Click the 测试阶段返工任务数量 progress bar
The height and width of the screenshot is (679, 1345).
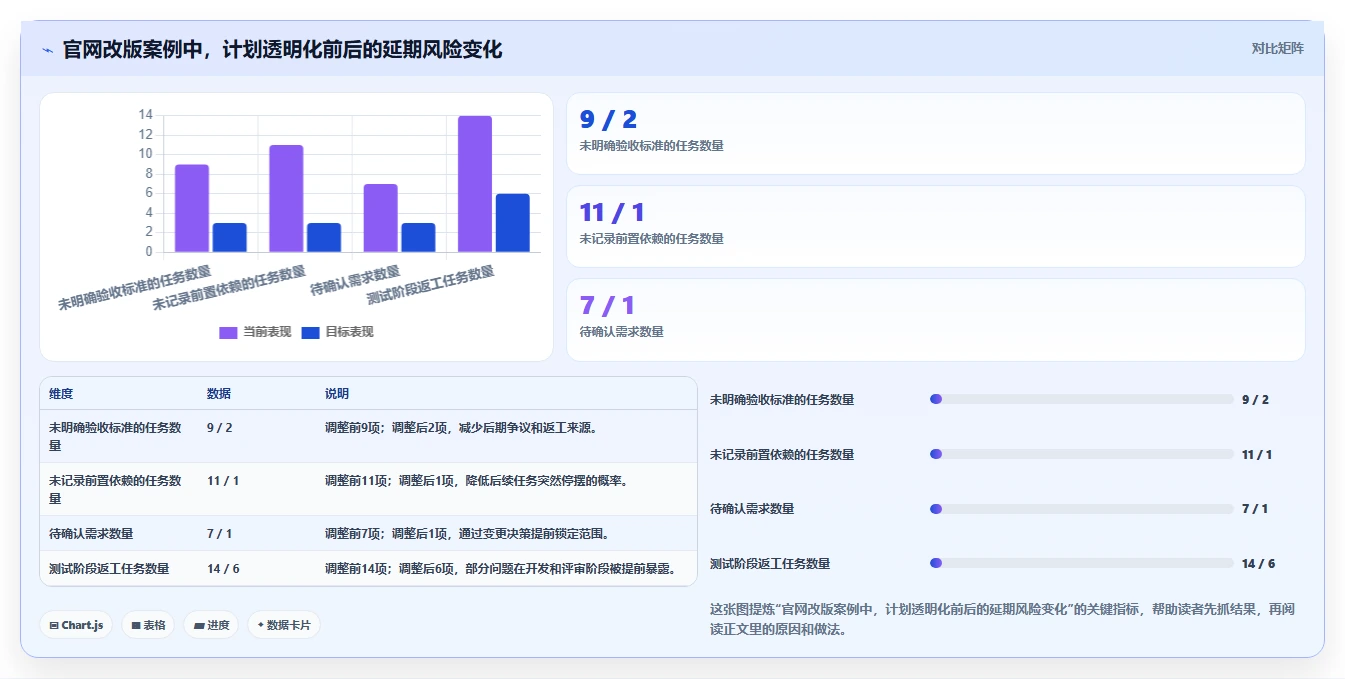tap(1081, 563)
